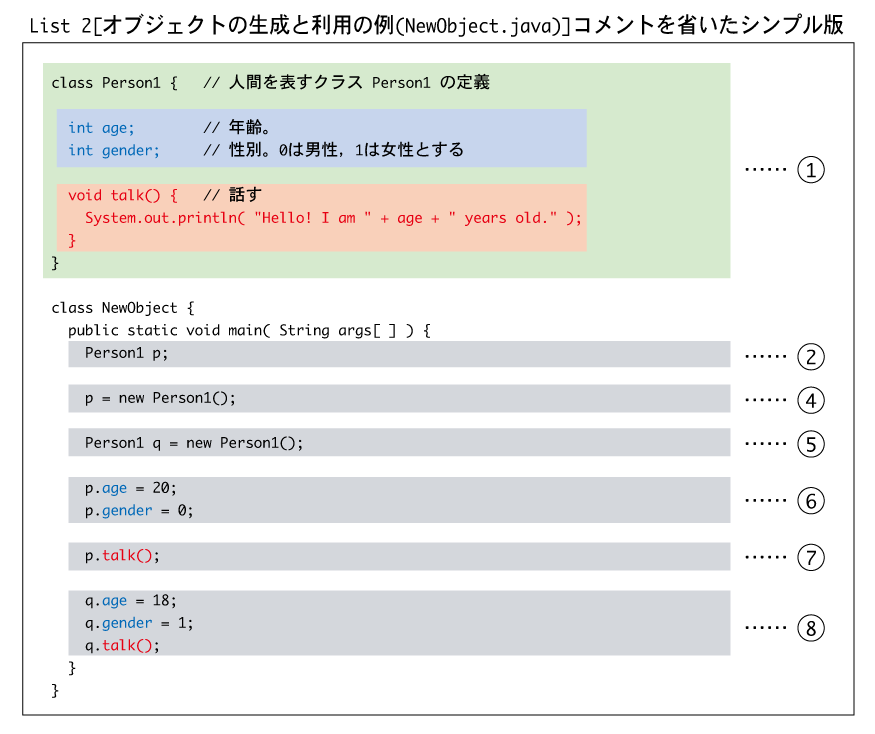Viewport: 875px width, 734px height.
Task: Click the statement 'q.gender = 1;'
Action: (x=139, y=623)
